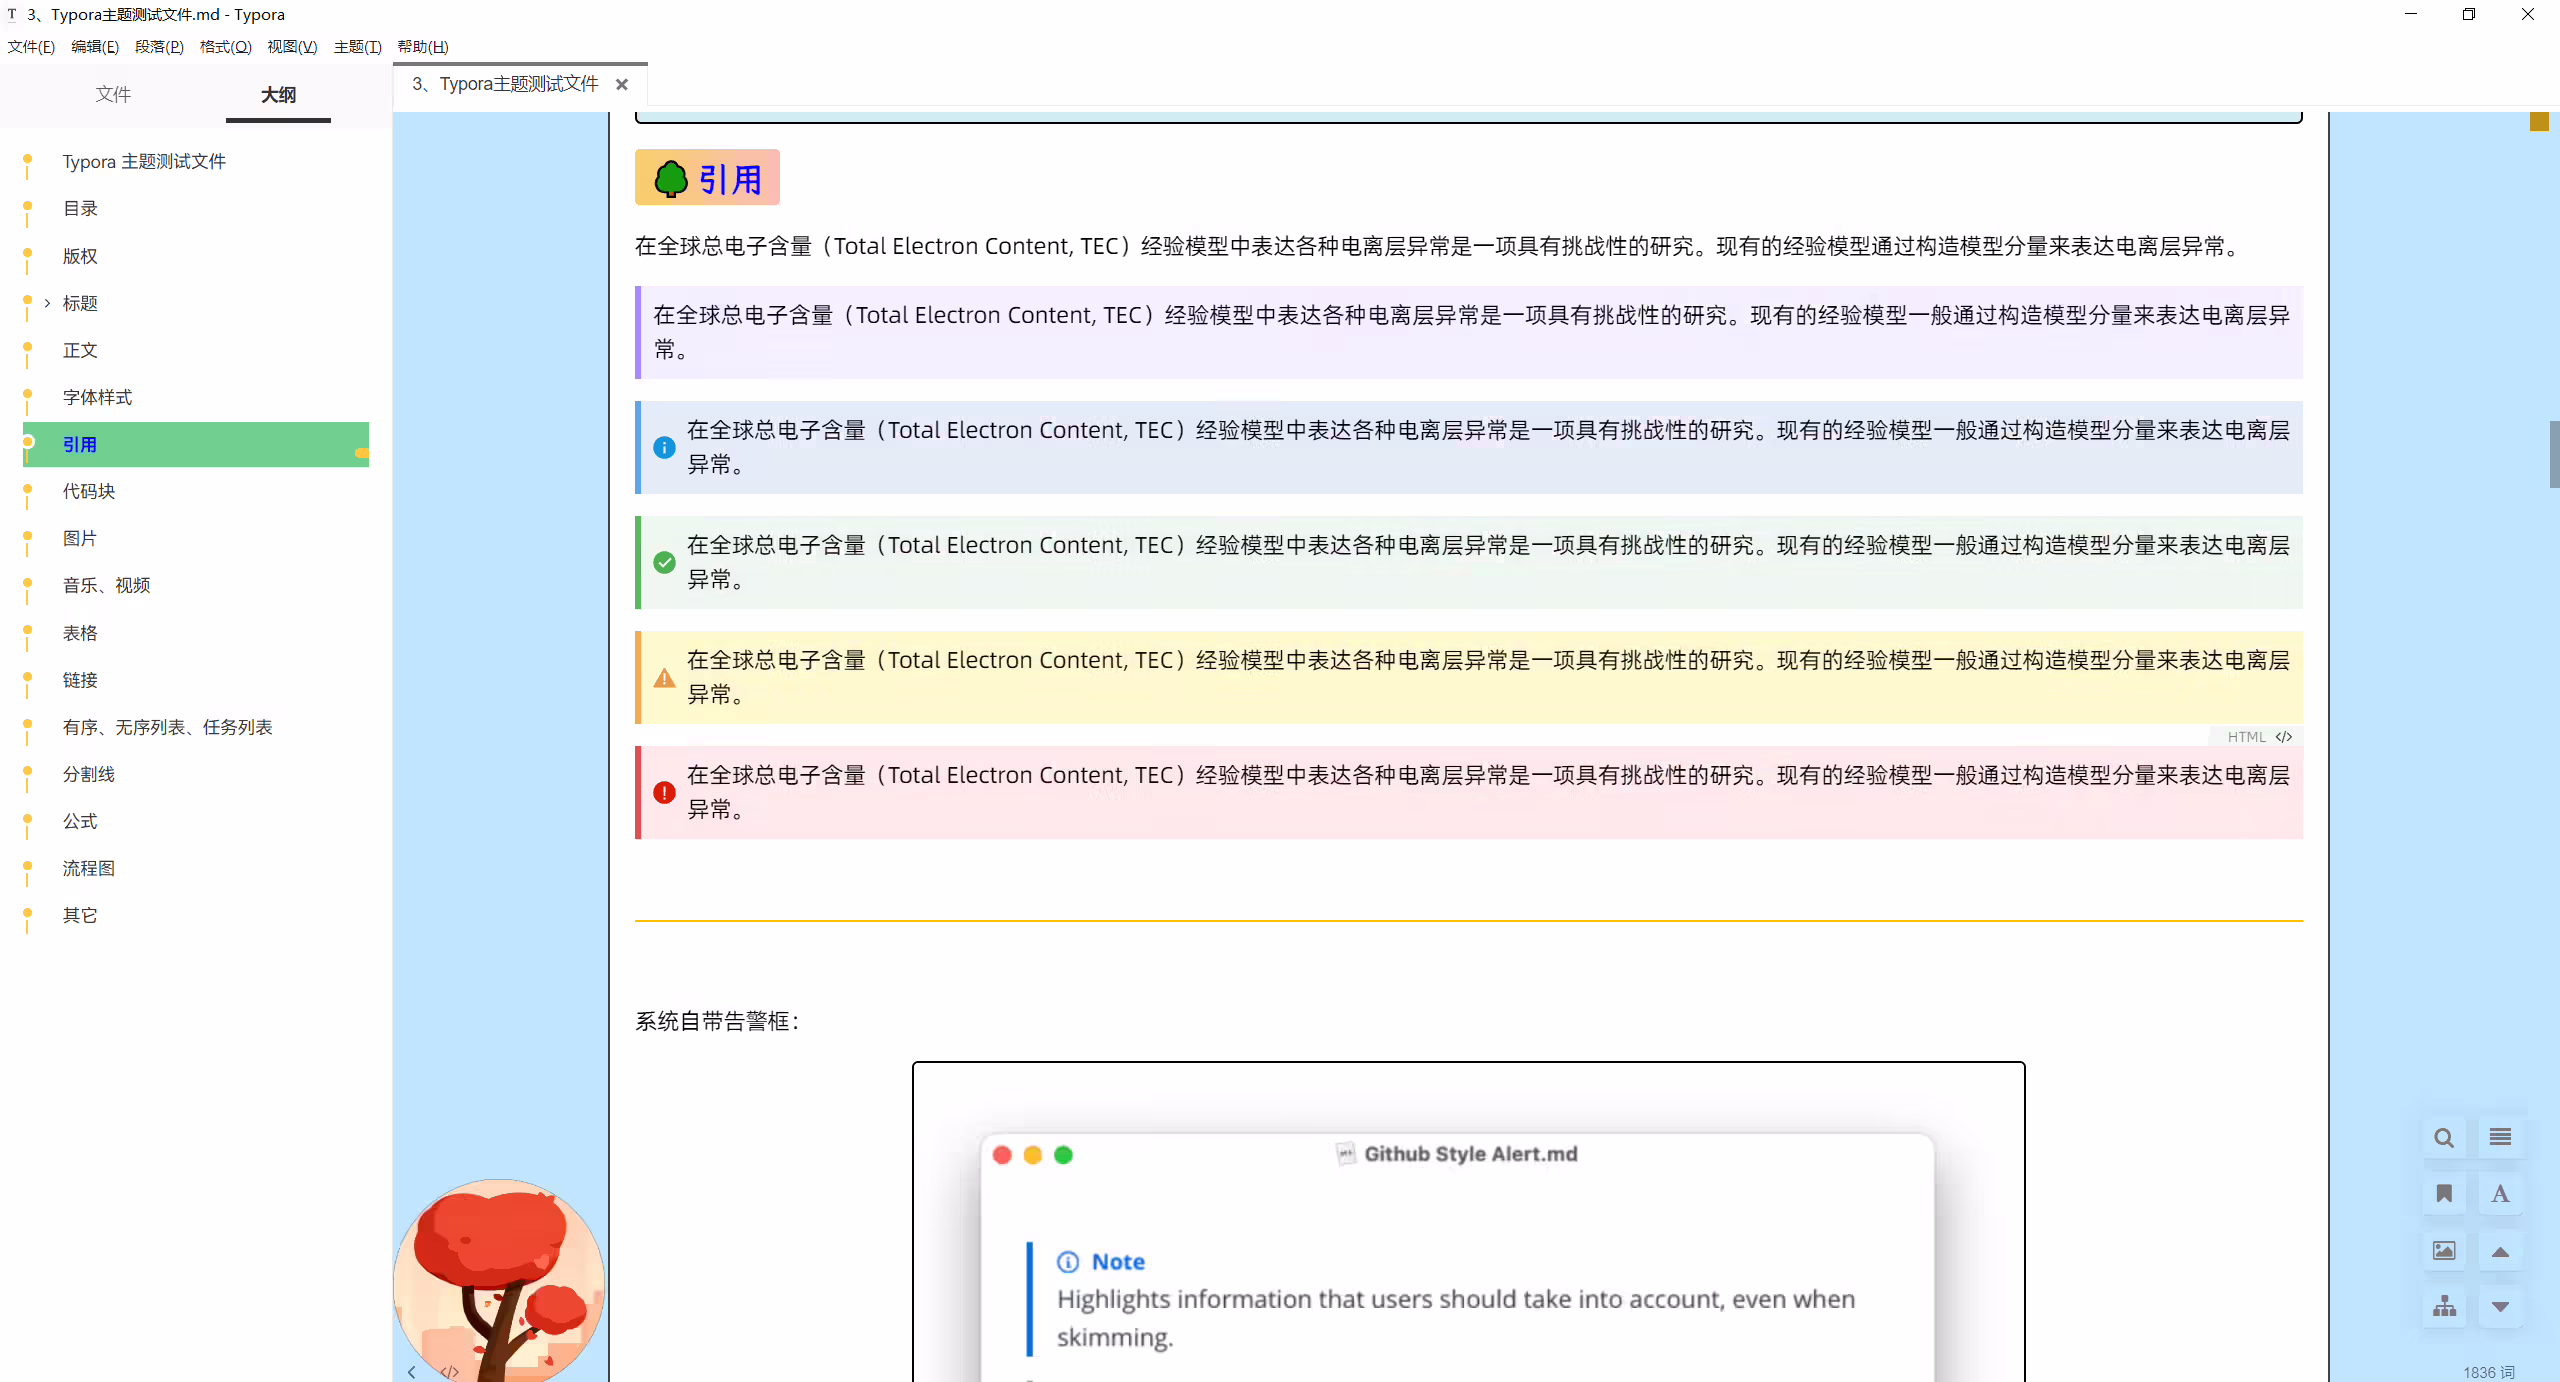The width and height of the screenshot is (2560, 1382).
Task: Open the 段落(P) paragraph menu
Action: click(159, 47)
